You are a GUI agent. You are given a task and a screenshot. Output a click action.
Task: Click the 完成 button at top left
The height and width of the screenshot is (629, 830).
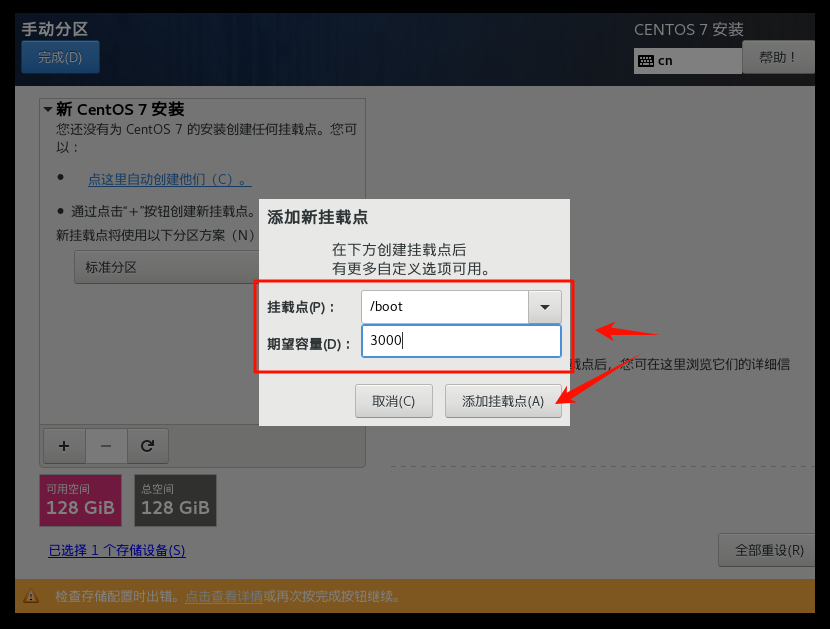59,57
